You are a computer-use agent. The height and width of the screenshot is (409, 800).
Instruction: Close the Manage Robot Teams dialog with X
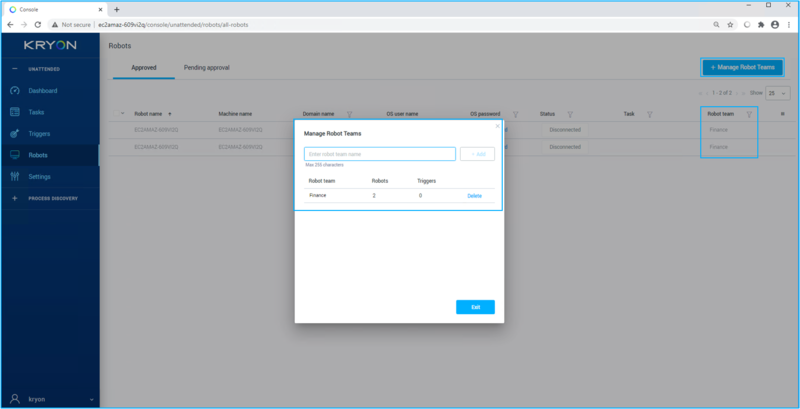497,126
